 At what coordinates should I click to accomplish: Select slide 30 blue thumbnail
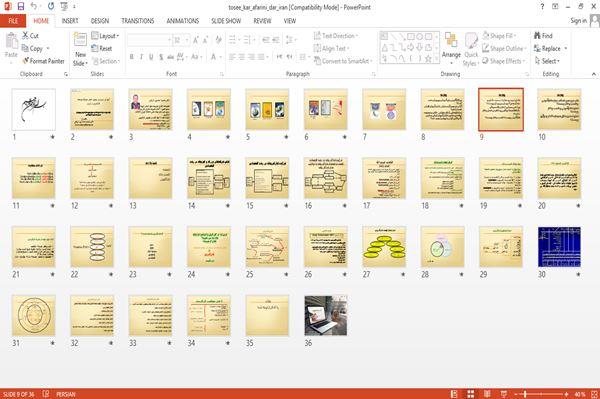click(x=559, y=247)
